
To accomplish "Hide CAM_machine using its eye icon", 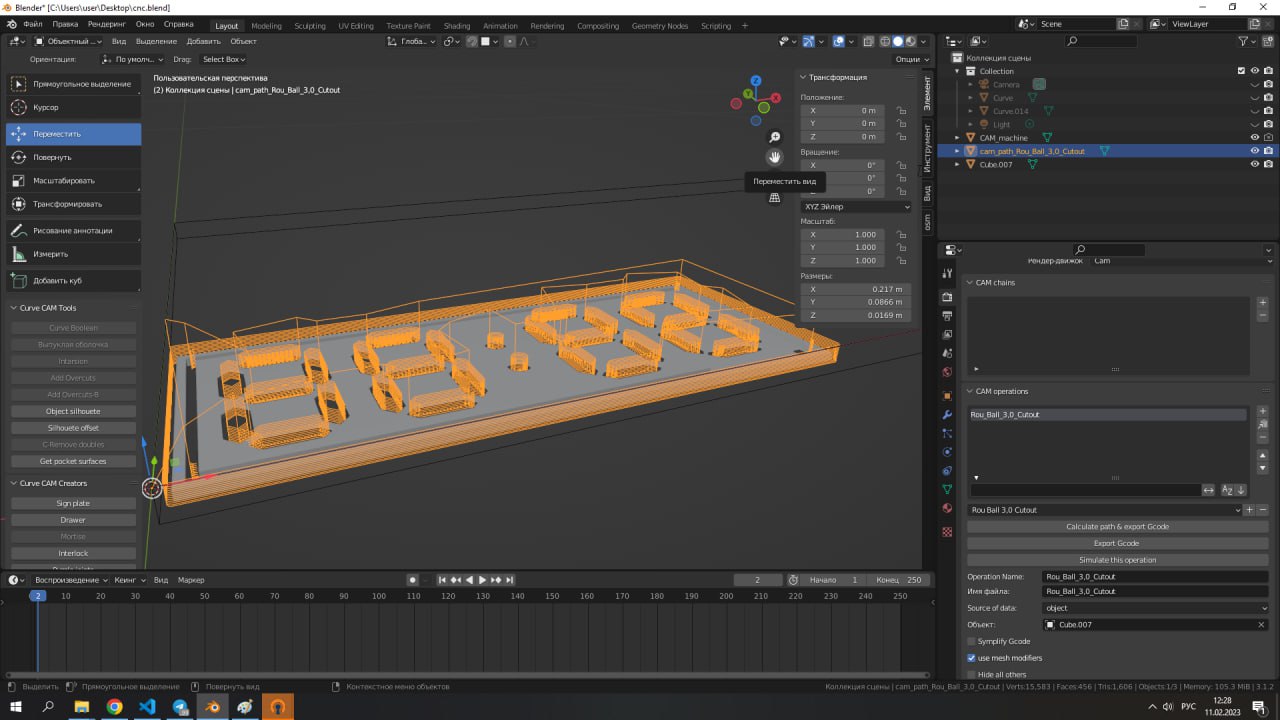I will point(1254,138).
